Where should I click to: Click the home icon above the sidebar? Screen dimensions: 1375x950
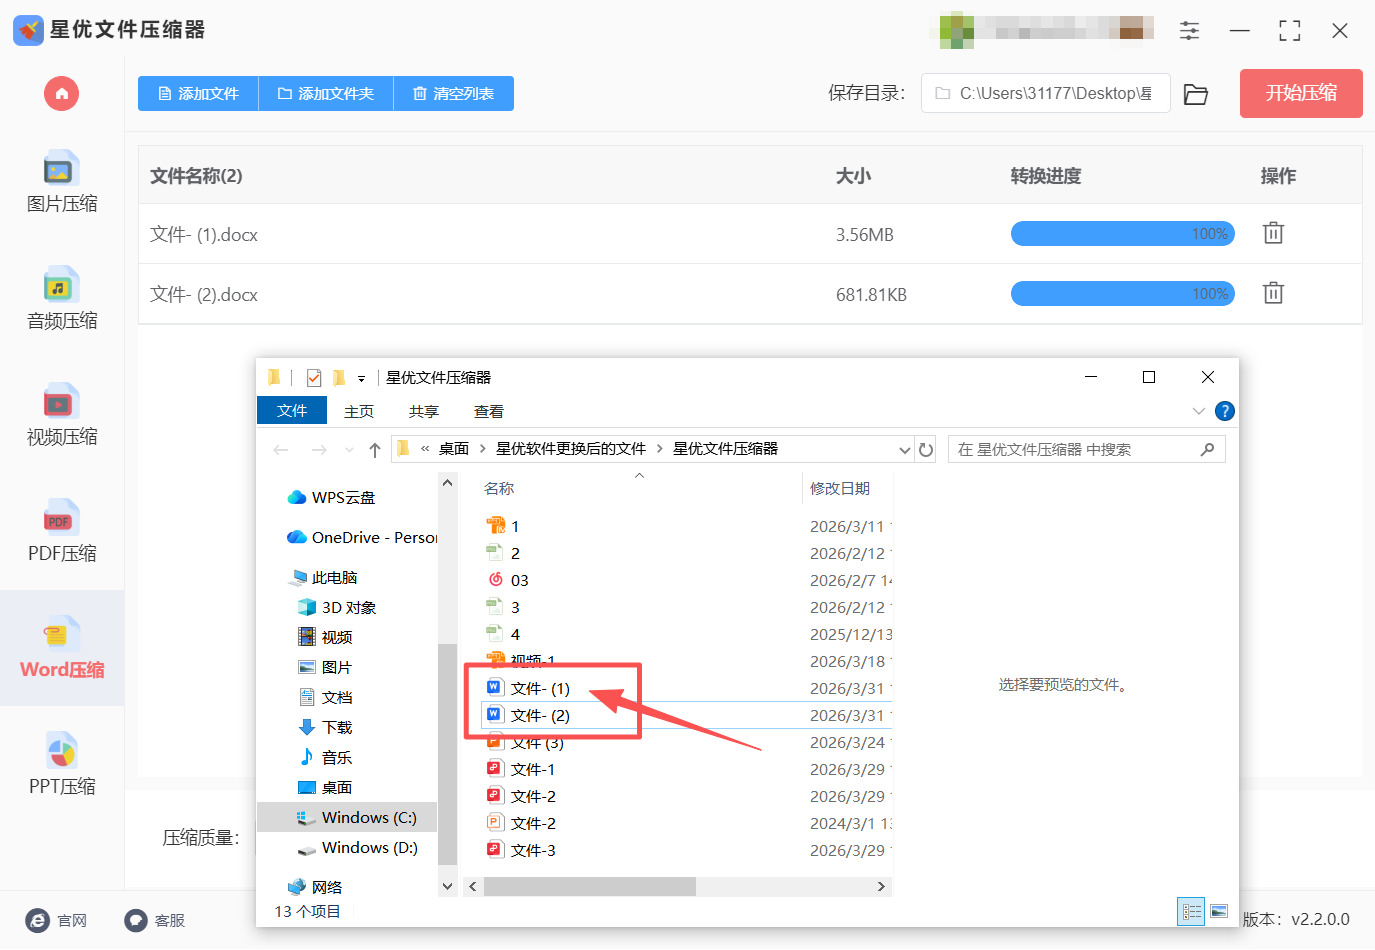61,93
